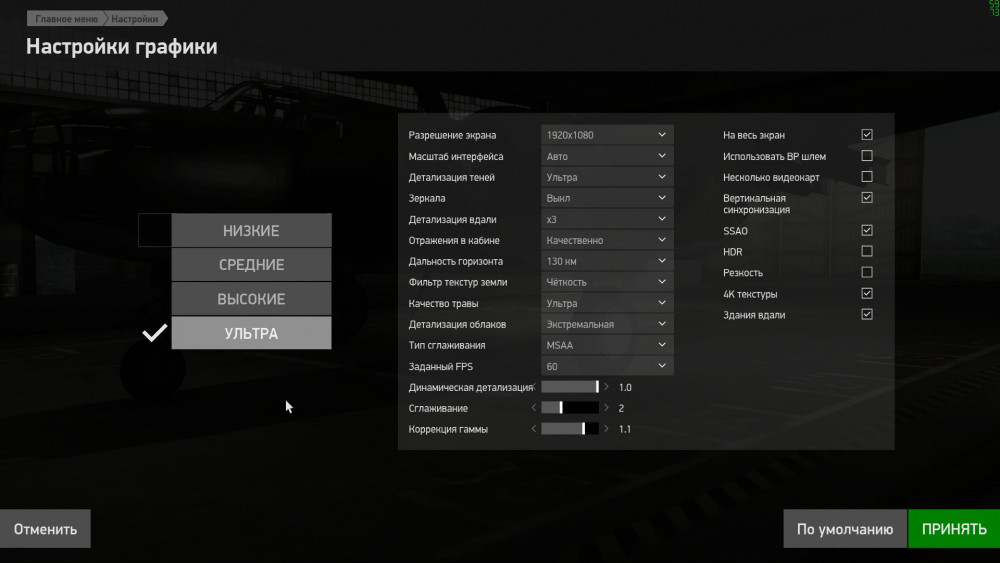Viewport: 1000px width, 563px height.
Task: Open Дальность горизонта dropdown
Action: click(x=607, y=261)
